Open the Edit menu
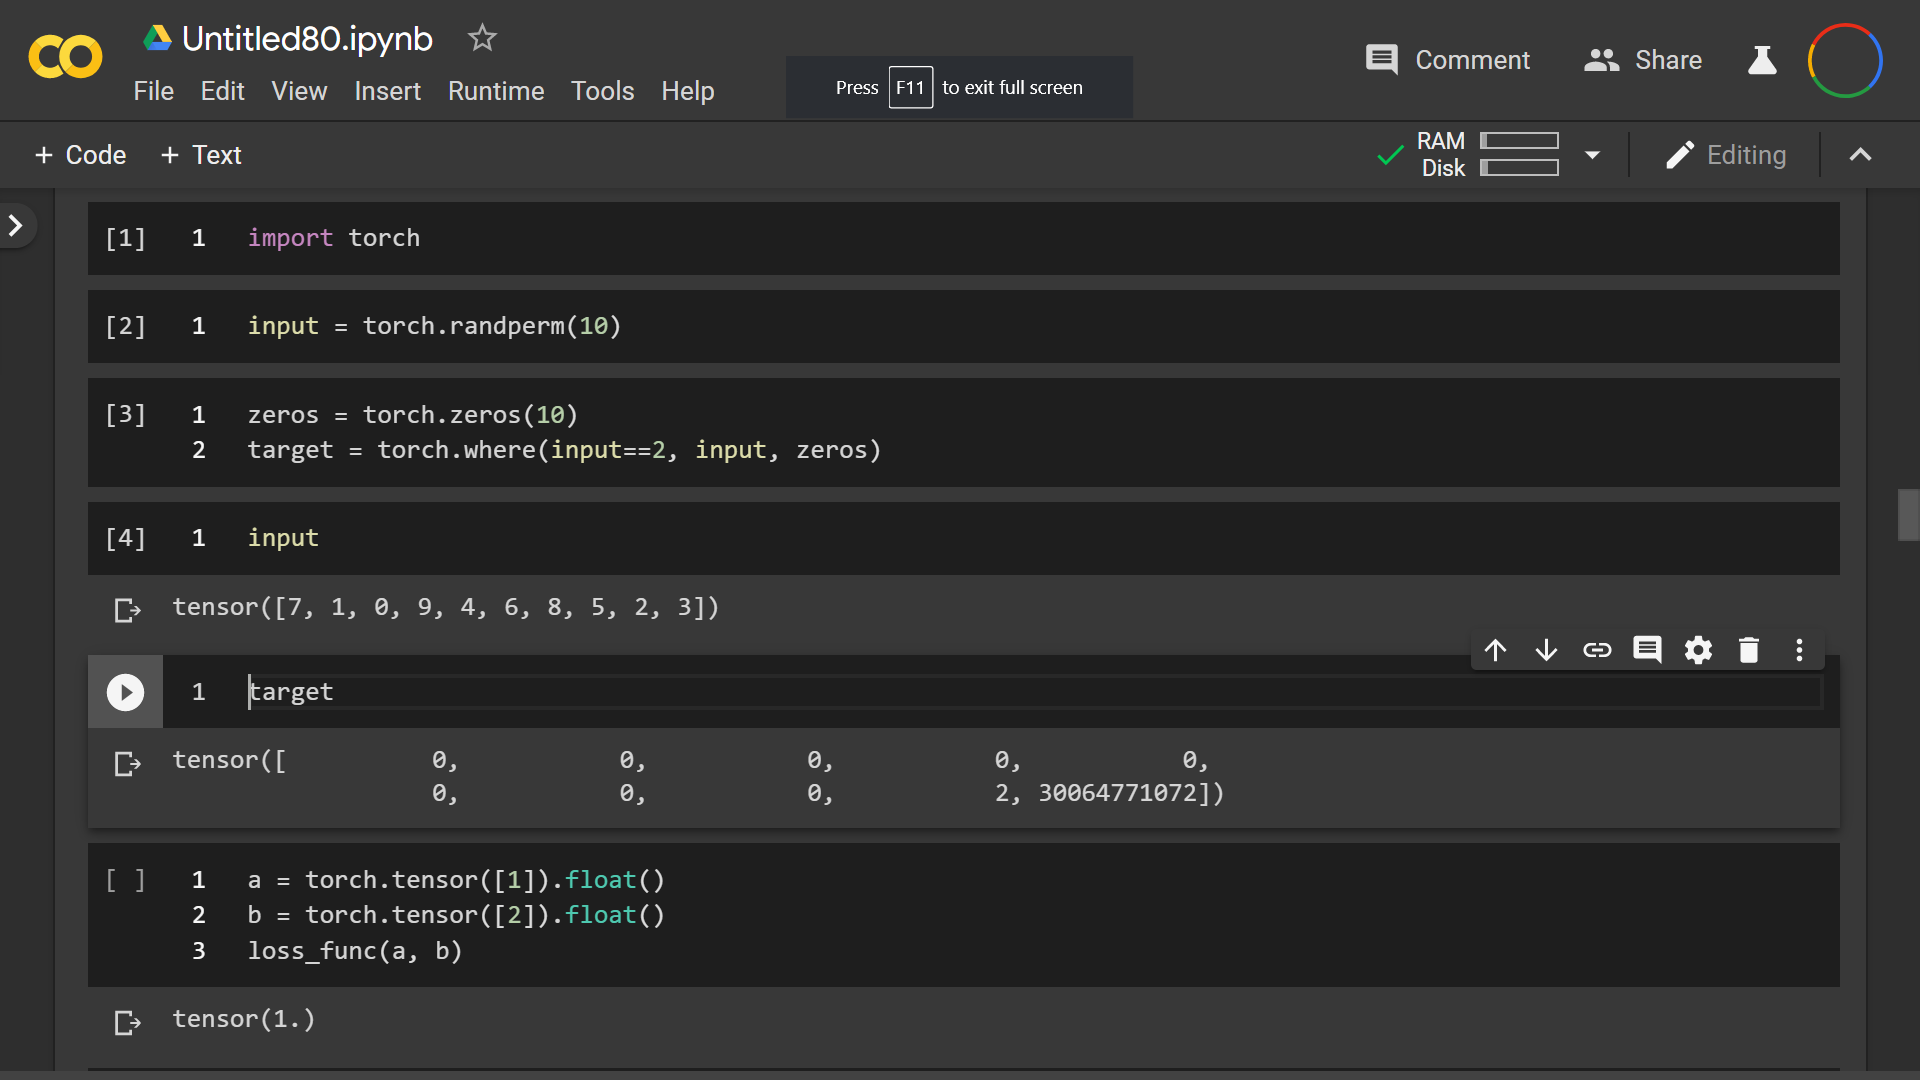1920x1080 pixels. point(222,91)
